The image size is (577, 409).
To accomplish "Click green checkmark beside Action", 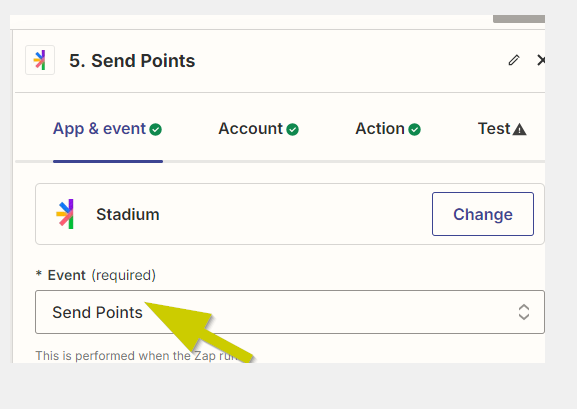I will click(414, 129).
